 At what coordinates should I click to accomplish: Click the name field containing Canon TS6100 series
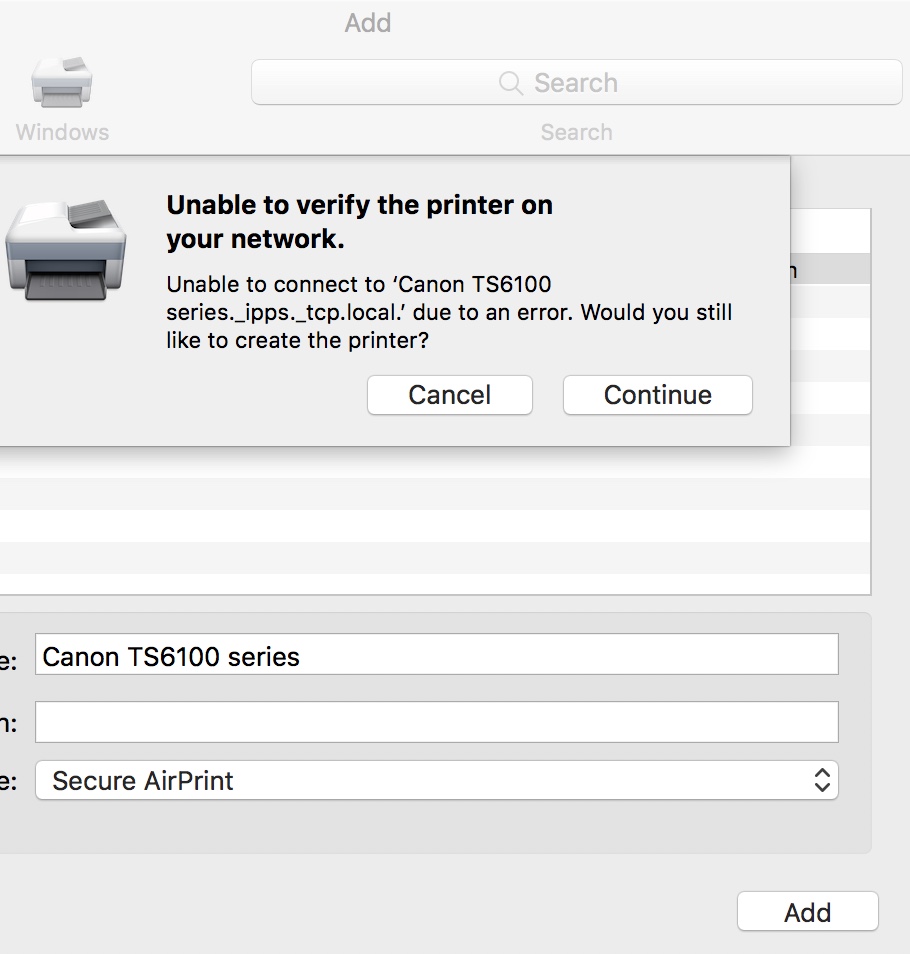tap(437, 654)
